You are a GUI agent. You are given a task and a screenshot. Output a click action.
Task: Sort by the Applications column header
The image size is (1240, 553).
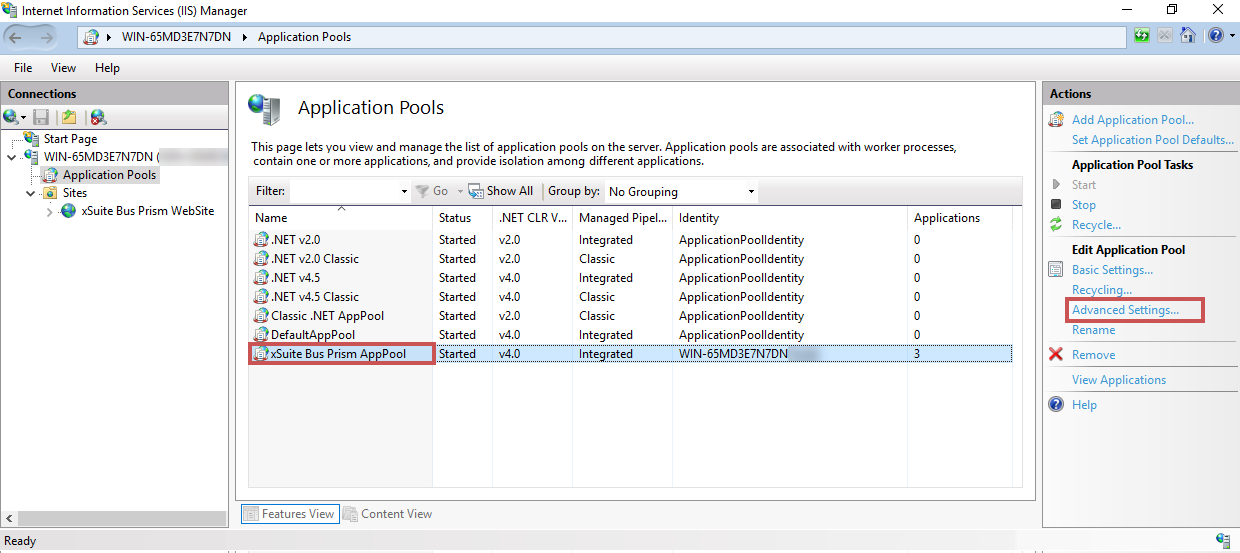pyautogui.click(x=960, y=217)
